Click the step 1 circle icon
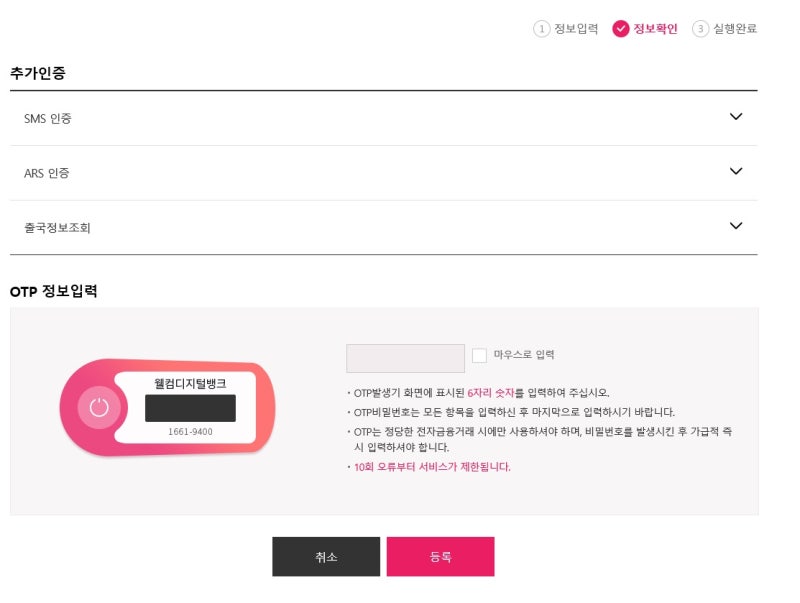Screen dimensions: 800x603 point(541,29)
